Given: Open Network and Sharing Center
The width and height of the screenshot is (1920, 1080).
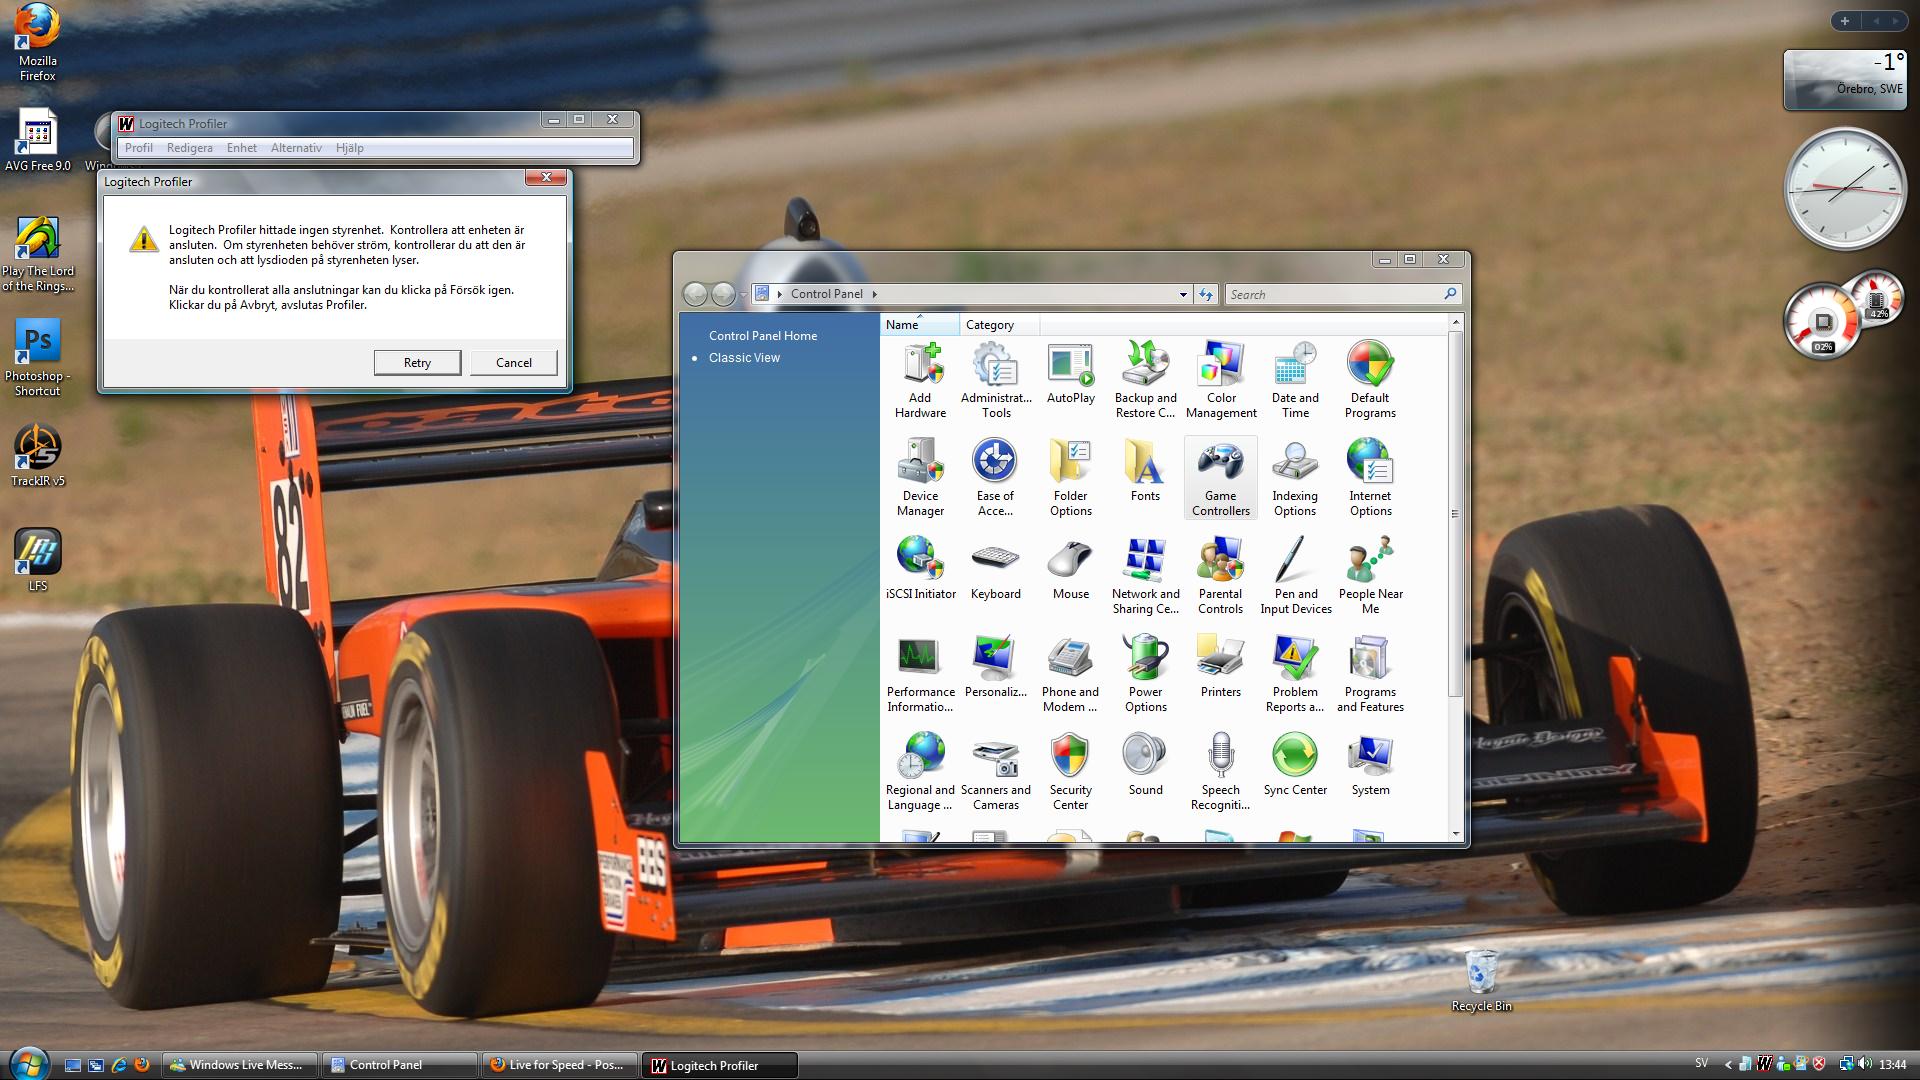Looking at the screenshot, I should tap(1145, 575).
